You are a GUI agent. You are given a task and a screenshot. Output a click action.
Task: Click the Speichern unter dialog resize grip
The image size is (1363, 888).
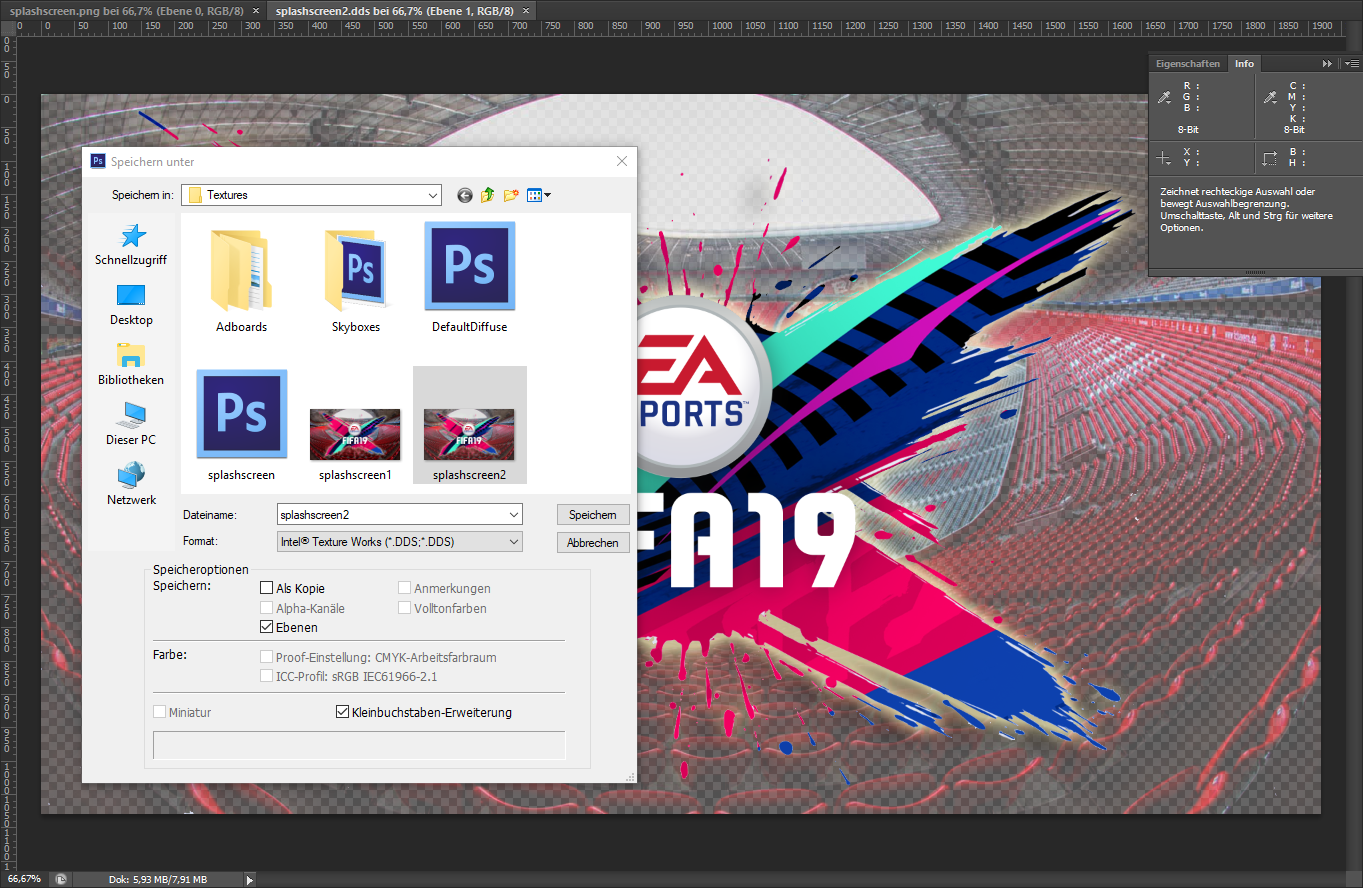pyautogui.click(x=630, y=776)
